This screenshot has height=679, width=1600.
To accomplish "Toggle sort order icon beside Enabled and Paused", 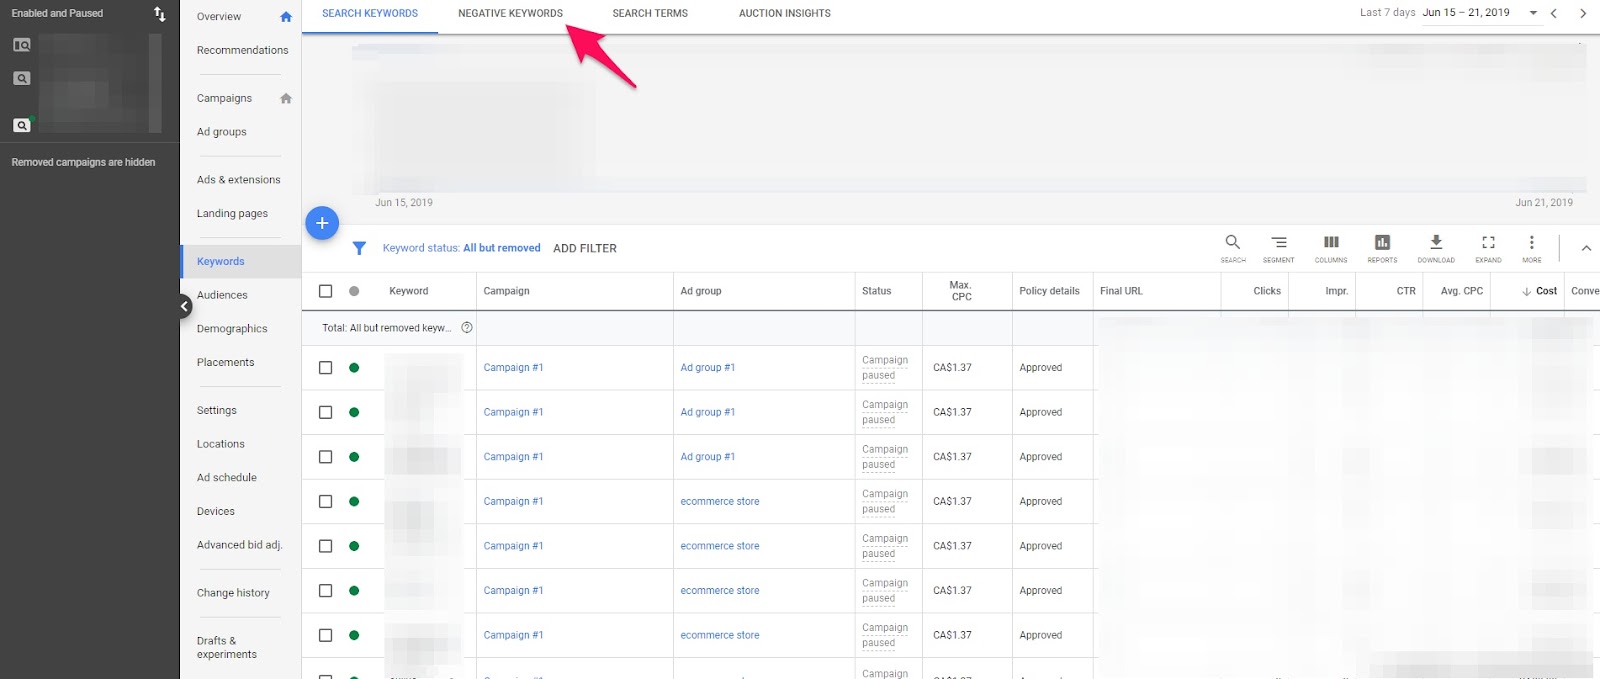I will 160,14.
